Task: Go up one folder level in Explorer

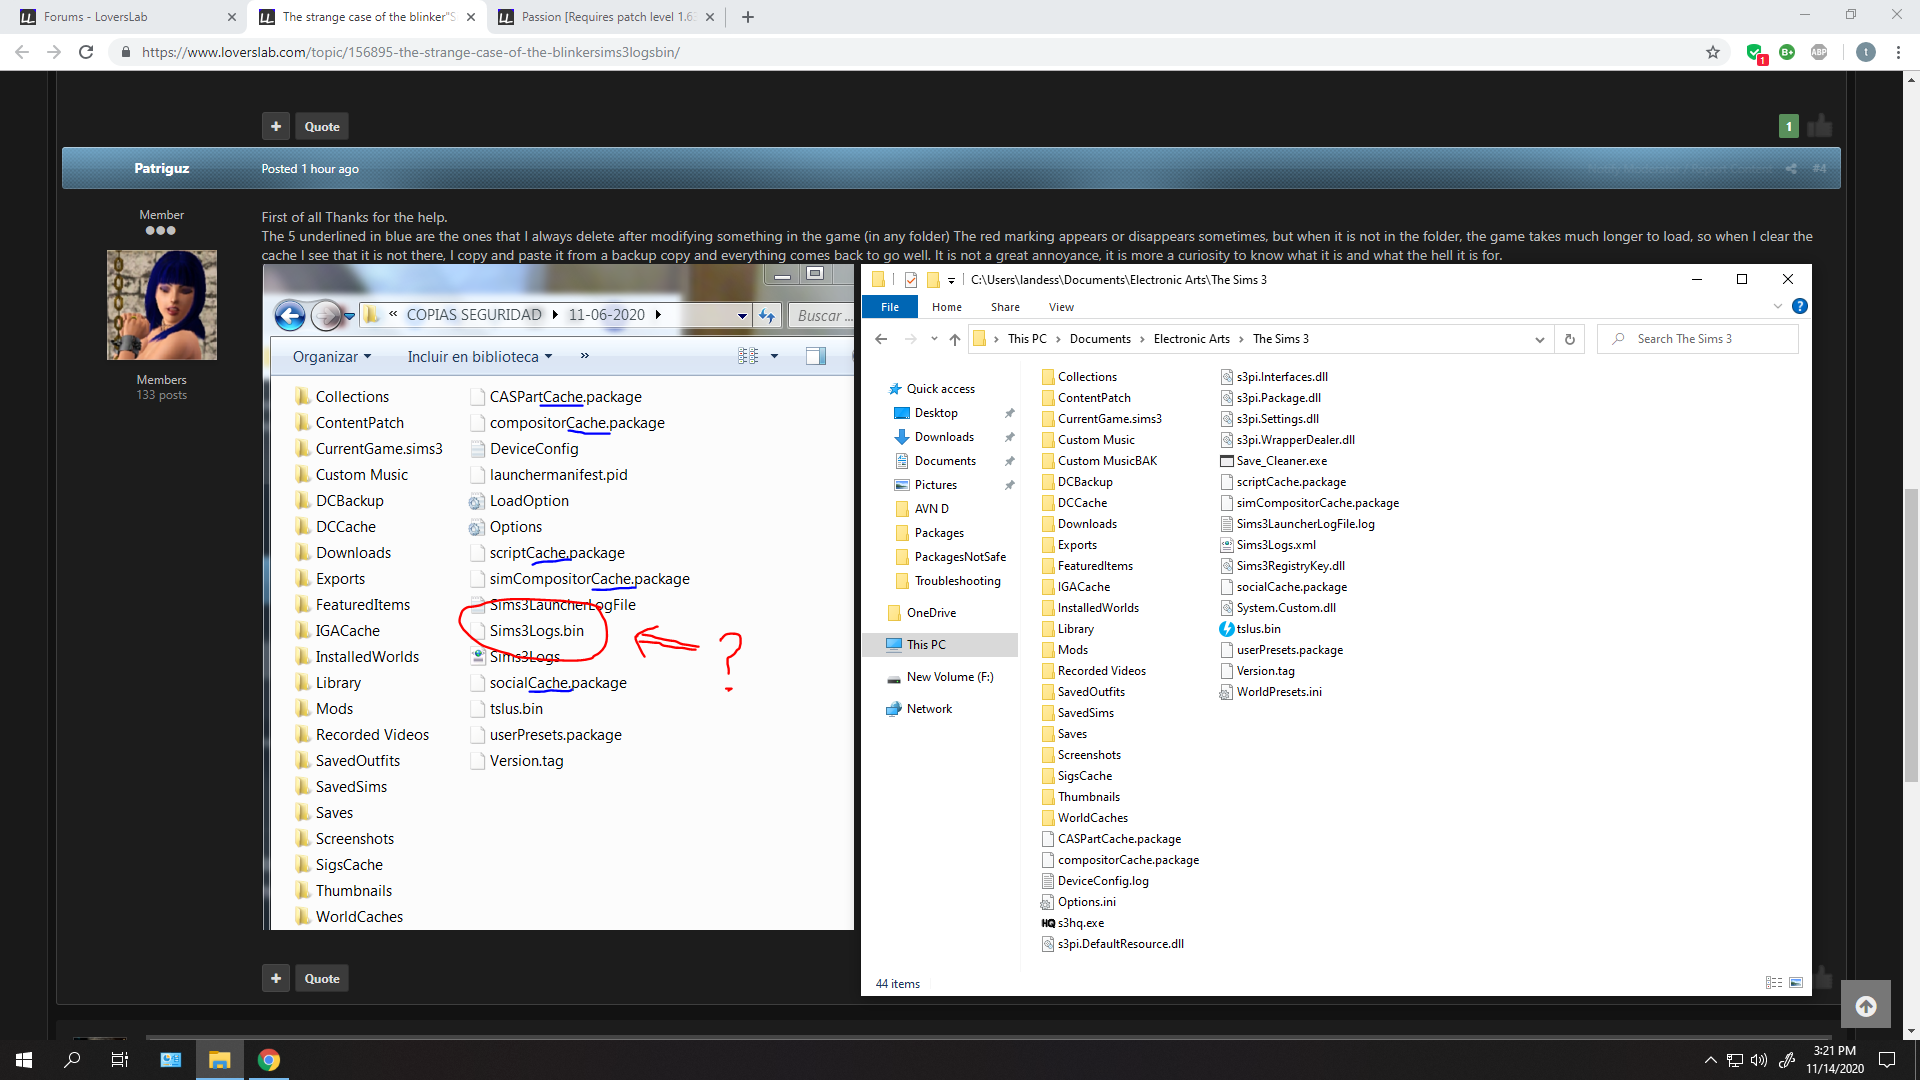Action: click(x=955, y=339)
